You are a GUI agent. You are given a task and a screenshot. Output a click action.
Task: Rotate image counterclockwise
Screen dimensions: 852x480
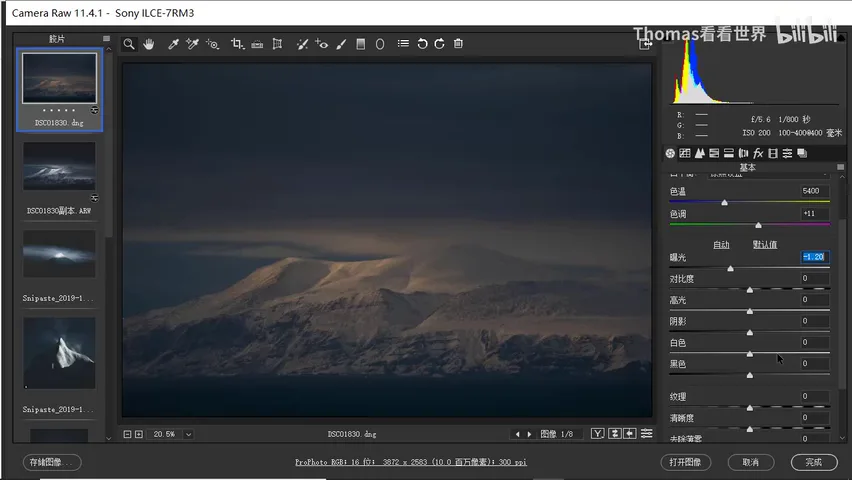point(422,44)
